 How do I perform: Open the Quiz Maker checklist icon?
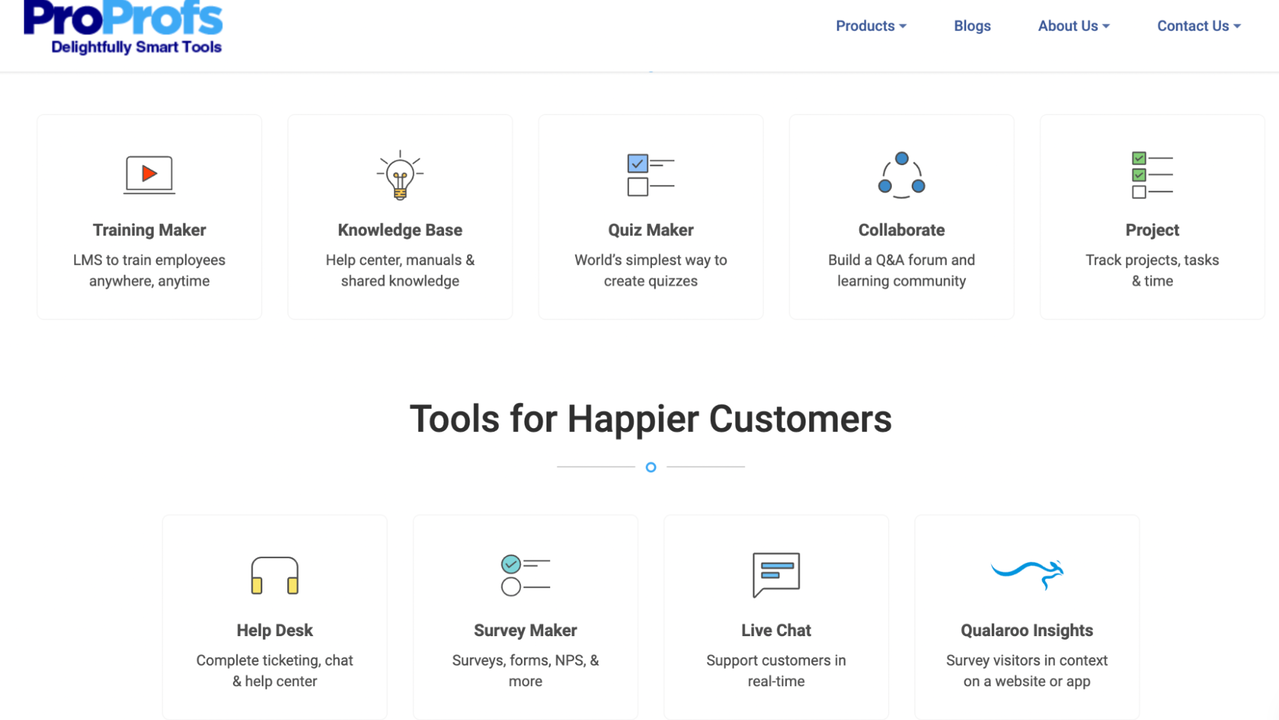click(x=651, y=172)
